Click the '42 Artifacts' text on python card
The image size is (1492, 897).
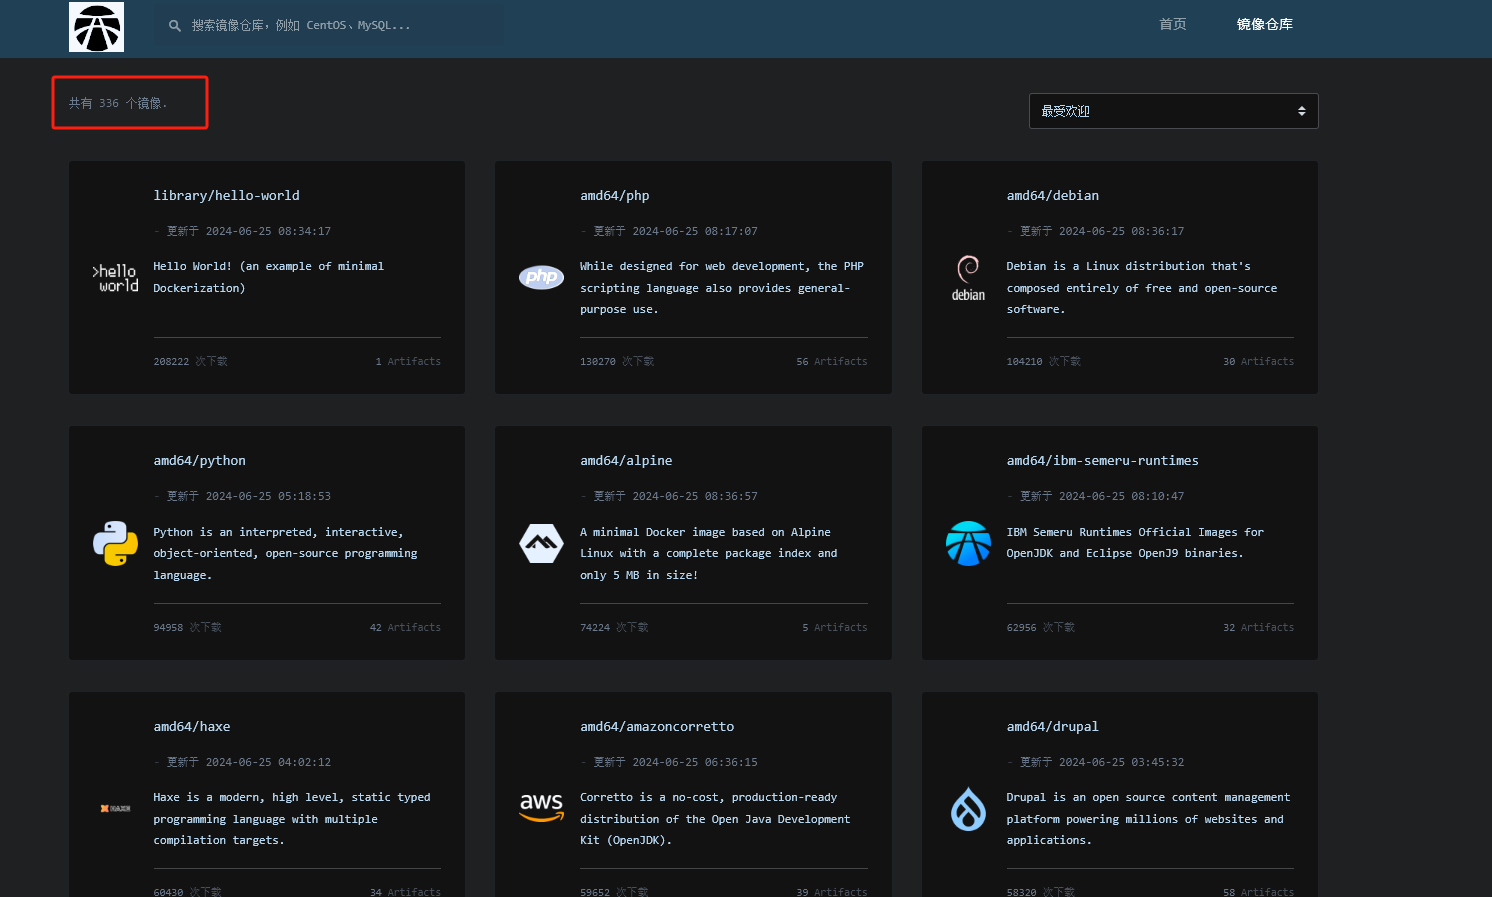(405, 628)
